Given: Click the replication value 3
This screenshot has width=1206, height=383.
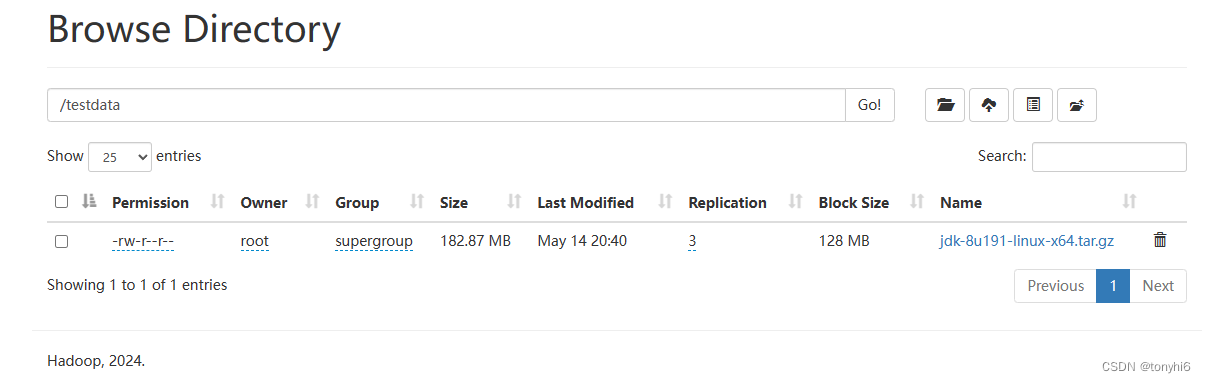Looking at the screenshot, I should [x=692, y=241].
